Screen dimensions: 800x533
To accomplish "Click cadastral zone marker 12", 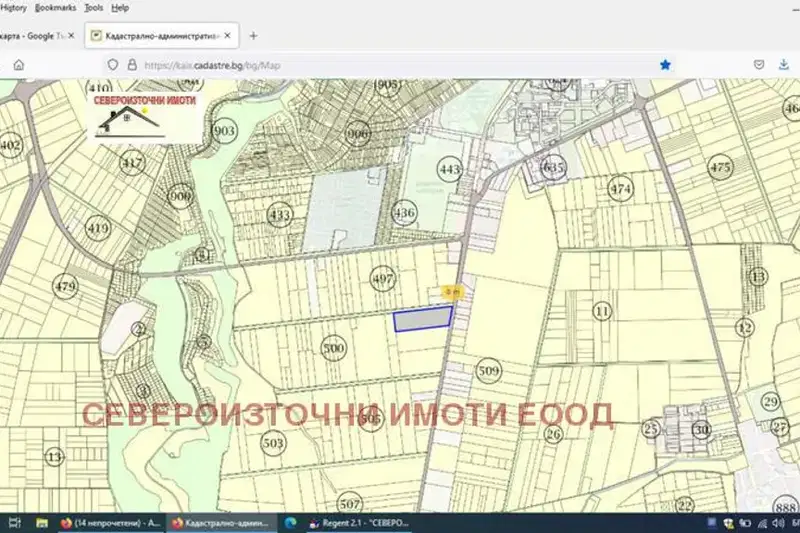I will 745,327.
